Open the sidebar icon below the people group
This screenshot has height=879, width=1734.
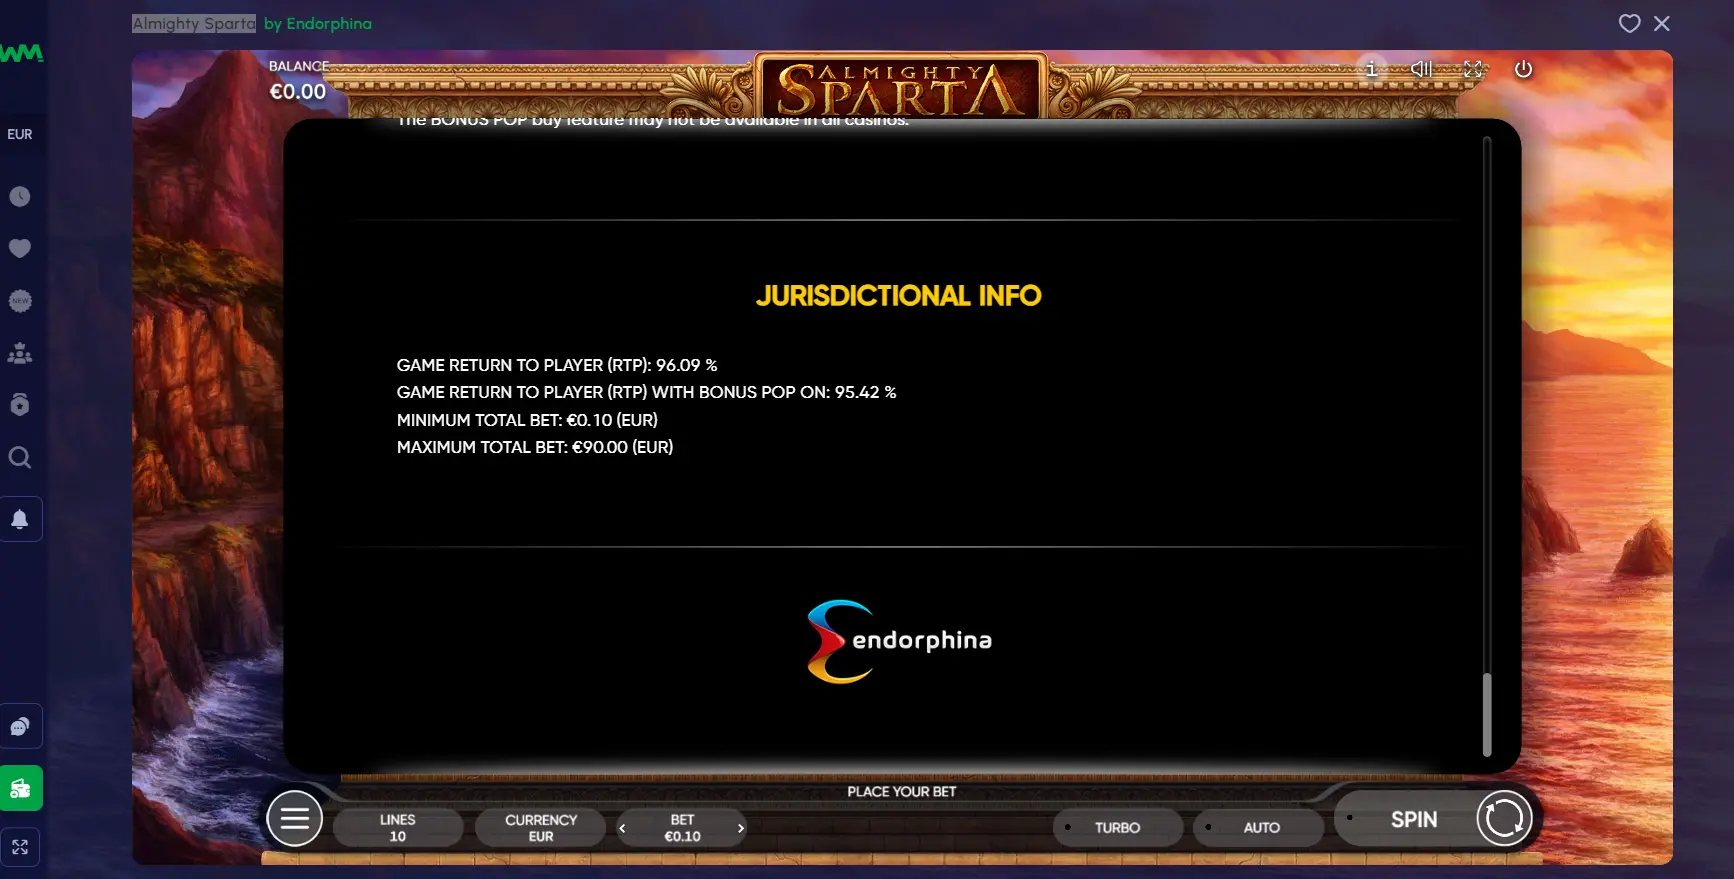pos(20,404)
